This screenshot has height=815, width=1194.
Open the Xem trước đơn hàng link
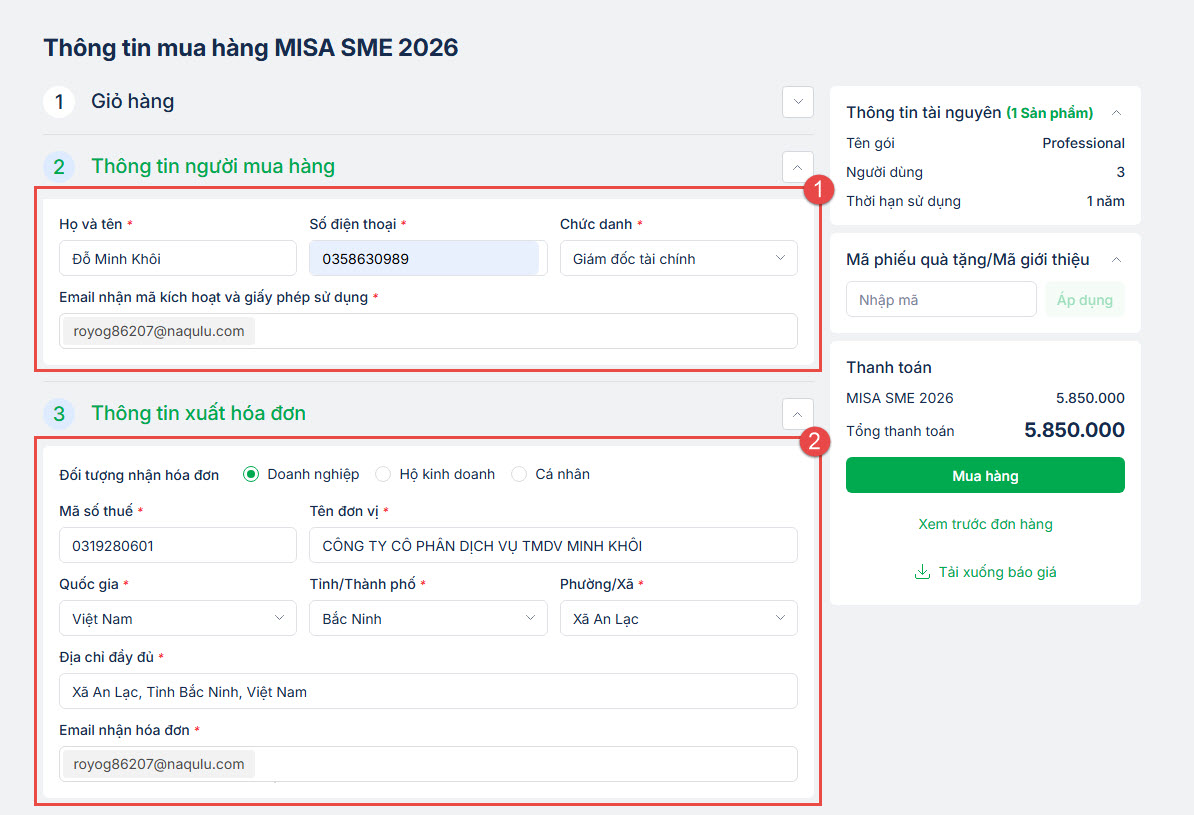point(985,524)
